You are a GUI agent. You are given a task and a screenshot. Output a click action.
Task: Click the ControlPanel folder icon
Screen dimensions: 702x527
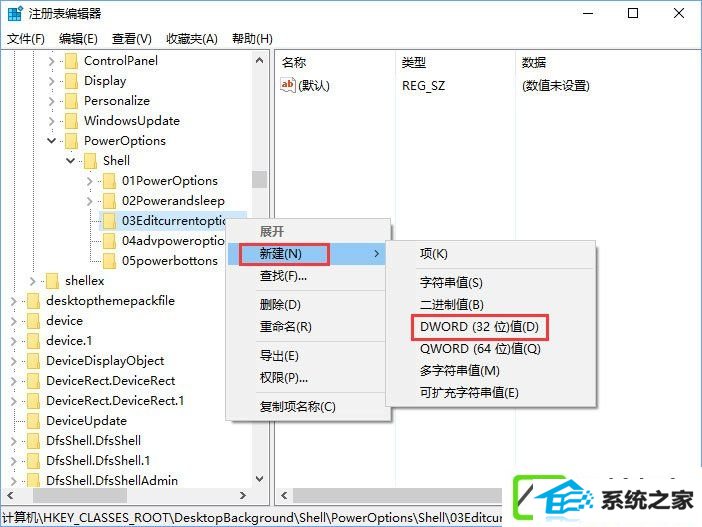71,61
